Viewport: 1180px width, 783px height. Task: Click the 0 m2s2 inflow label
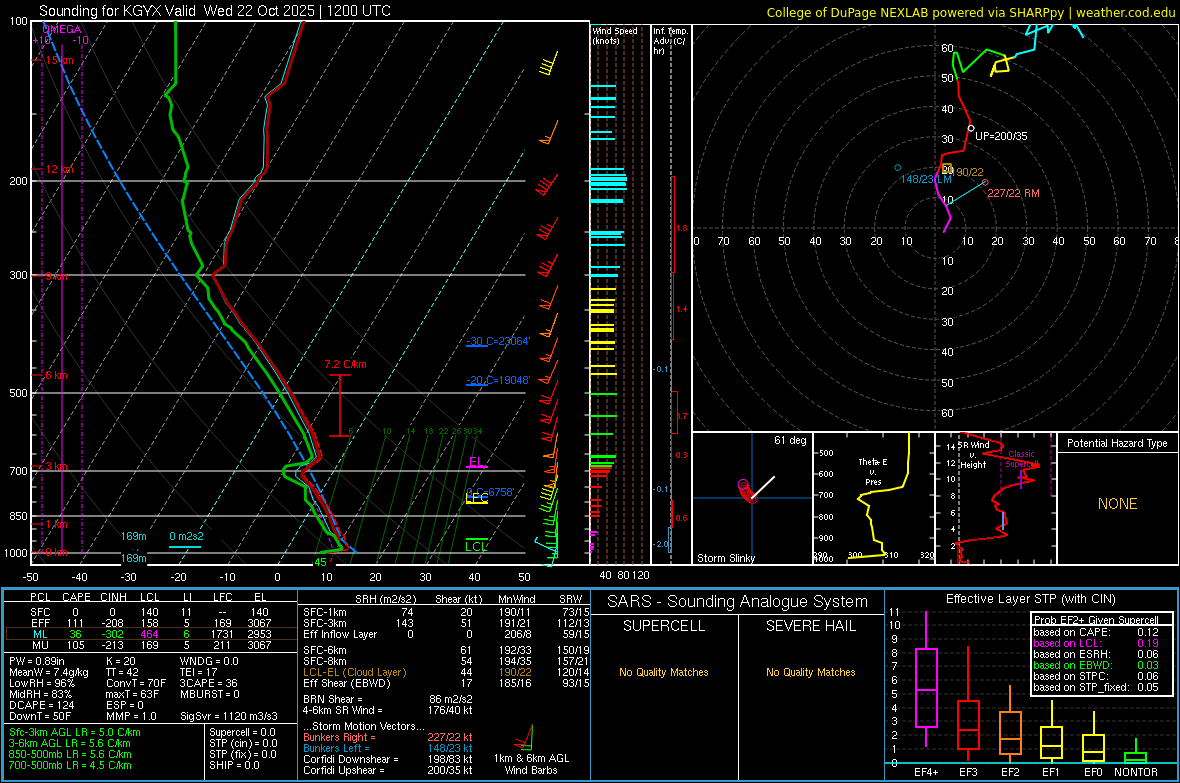click(x=187, y=537)
